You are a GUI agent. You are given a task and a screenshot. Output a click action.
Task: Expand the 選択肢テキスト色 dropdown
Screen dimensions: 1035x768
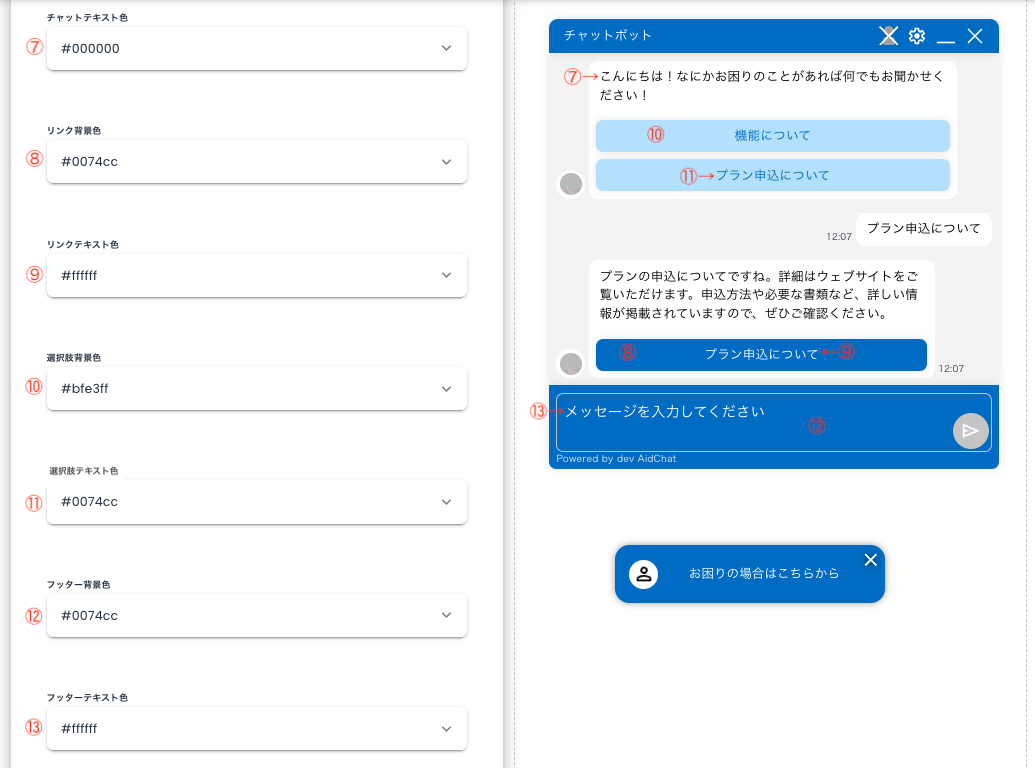[256, 502]
